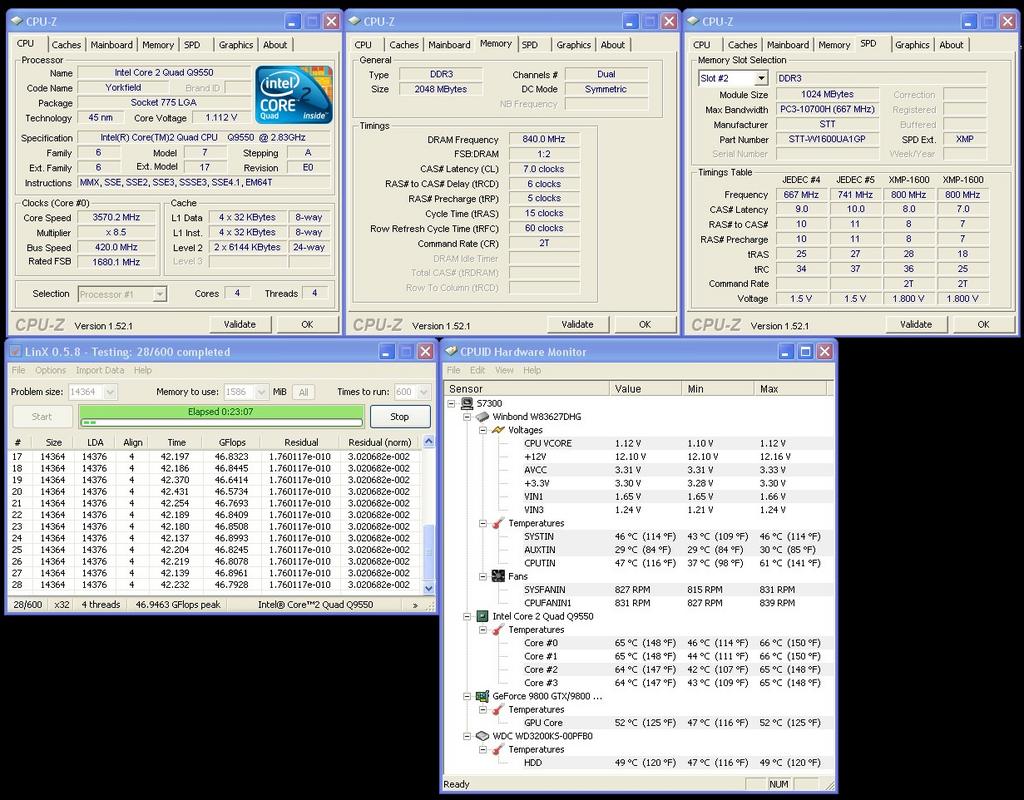1024x800 pixels.
Task: Collapse the Winbond W83627DHG node
Action: click(467, 417)
